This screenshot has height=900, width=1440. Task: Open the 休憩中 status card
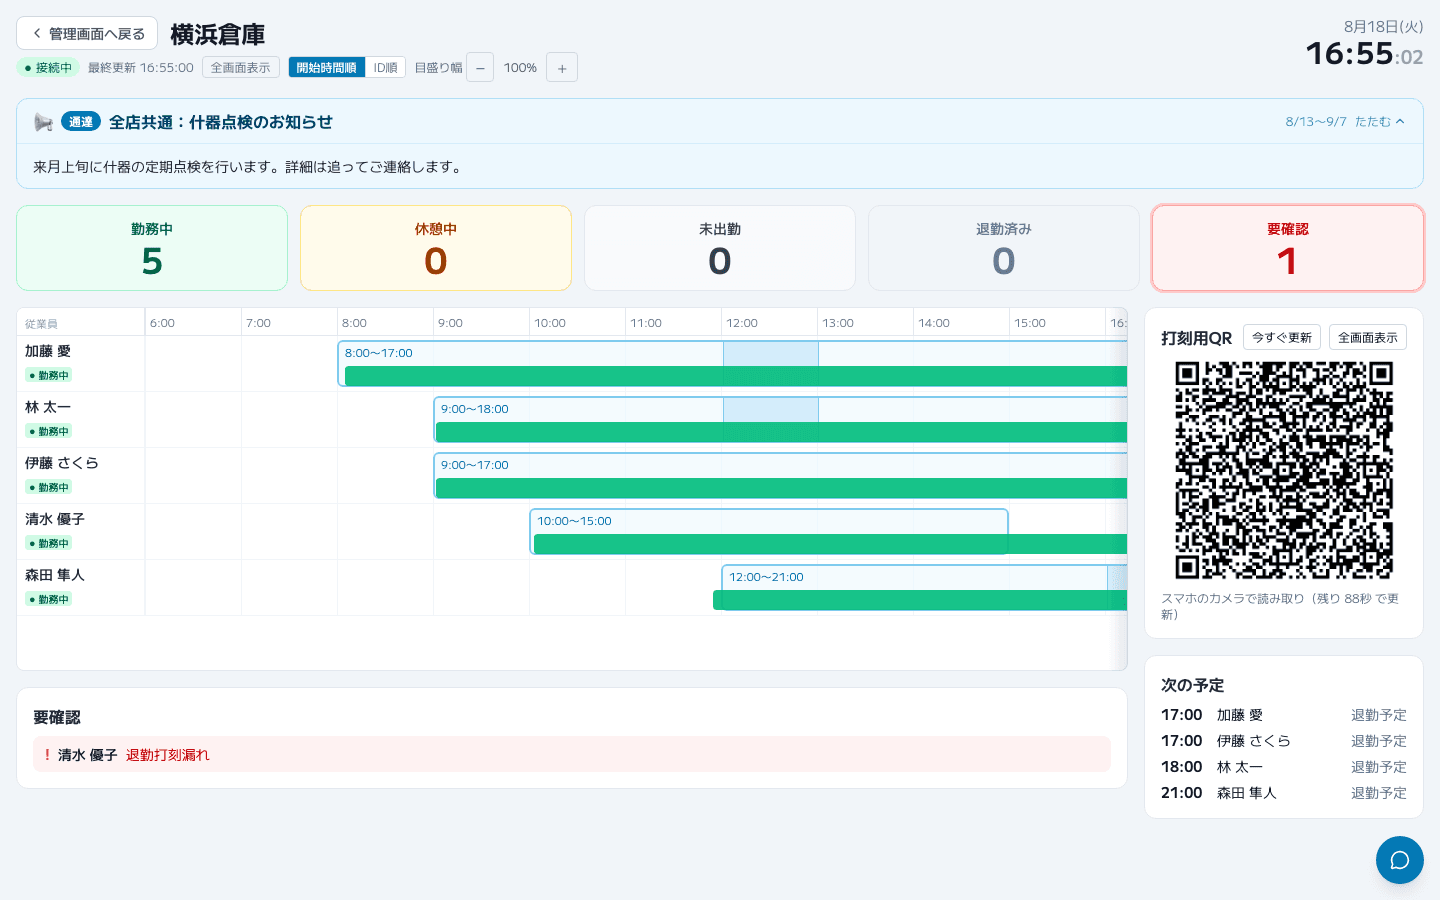(436, 248)
